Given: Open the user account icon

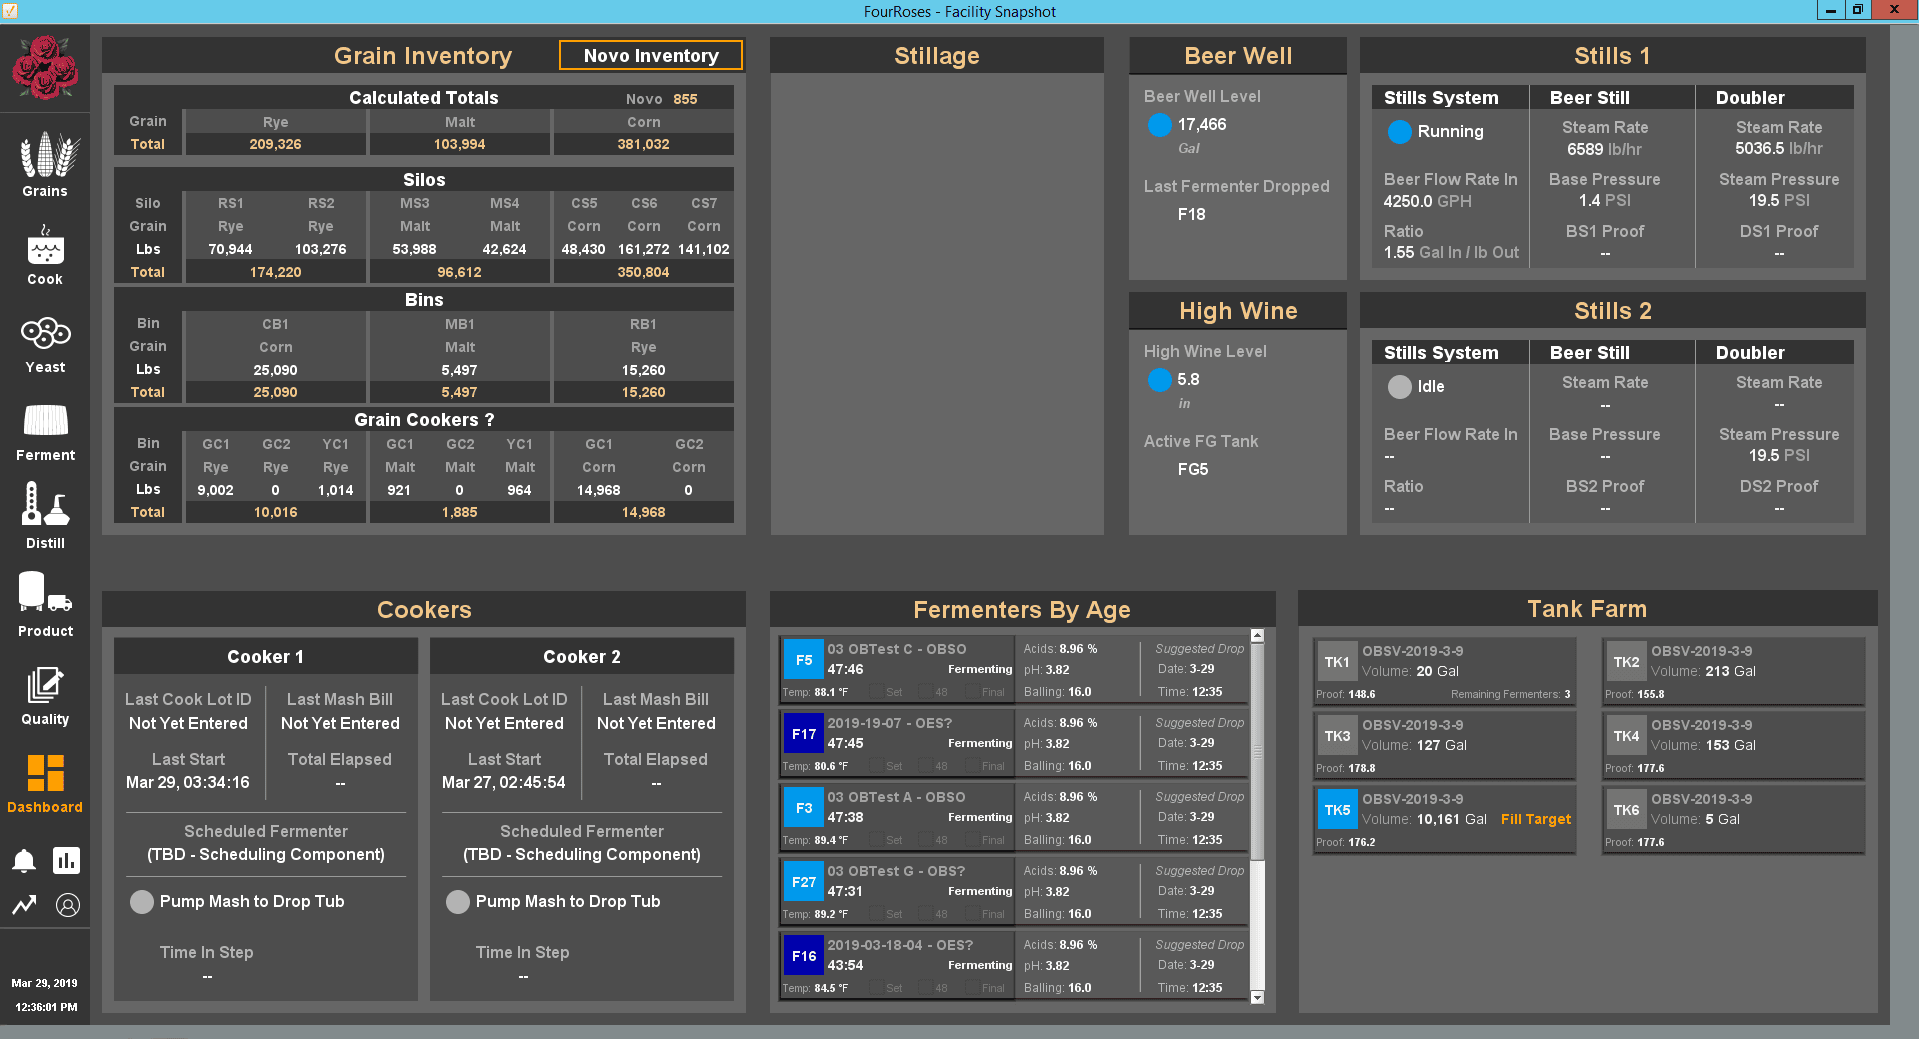Looking at the screenshot, I should 68,905.
